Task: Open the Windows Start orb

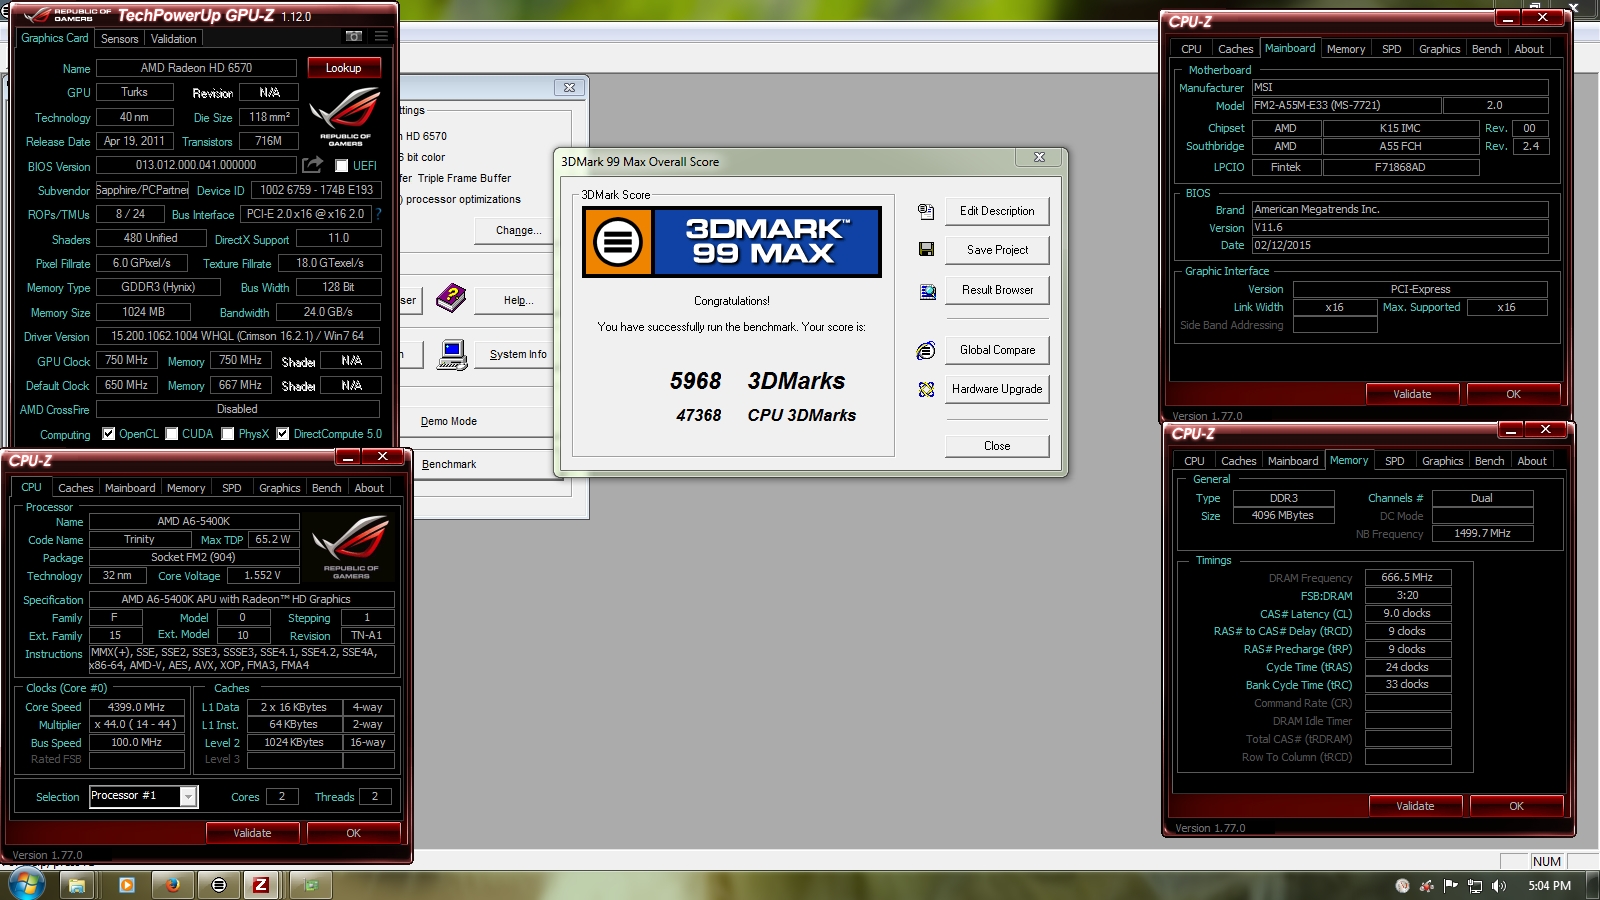Action: point(26,884)
